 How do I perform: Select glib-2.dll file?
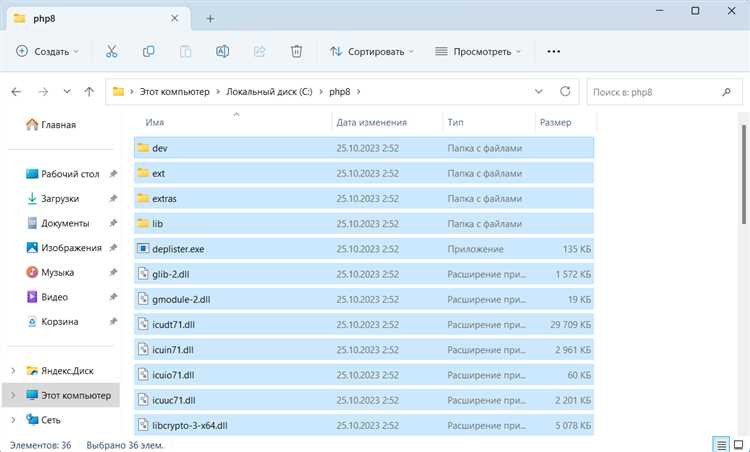click(364, 274)
